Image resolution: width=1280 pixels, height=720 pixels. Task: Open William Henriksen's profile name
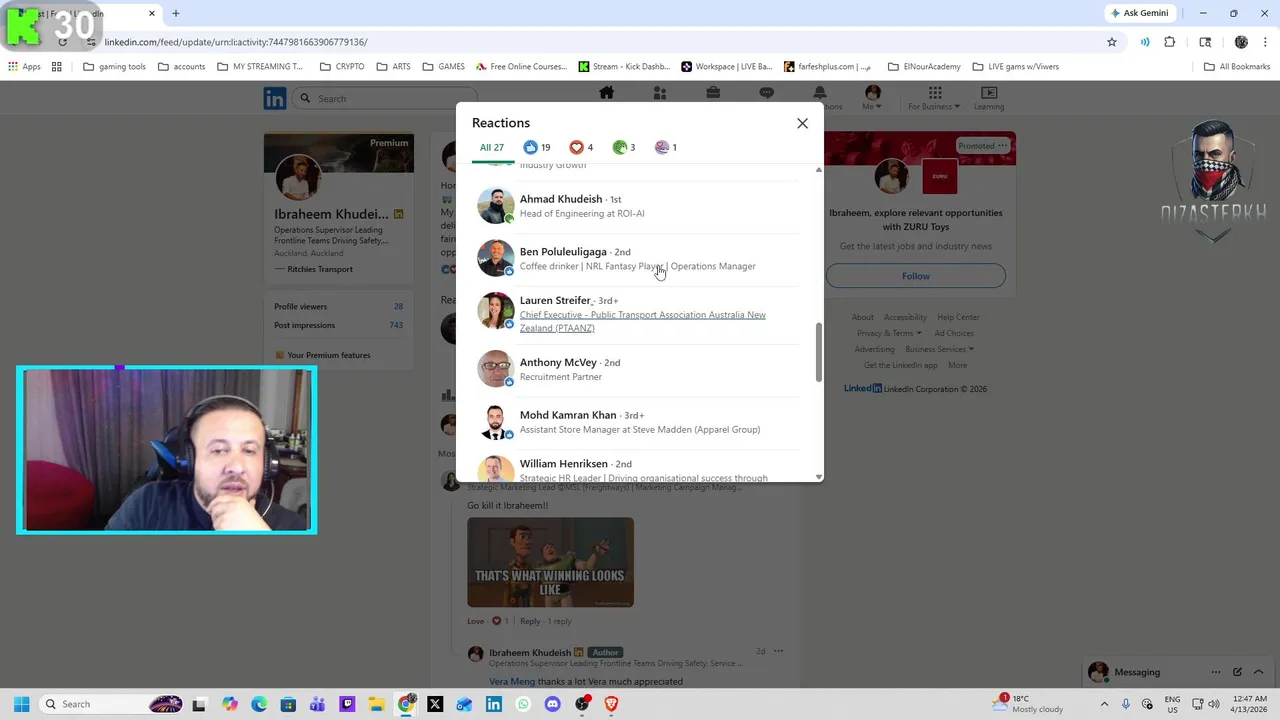click(x=563, y=464)
